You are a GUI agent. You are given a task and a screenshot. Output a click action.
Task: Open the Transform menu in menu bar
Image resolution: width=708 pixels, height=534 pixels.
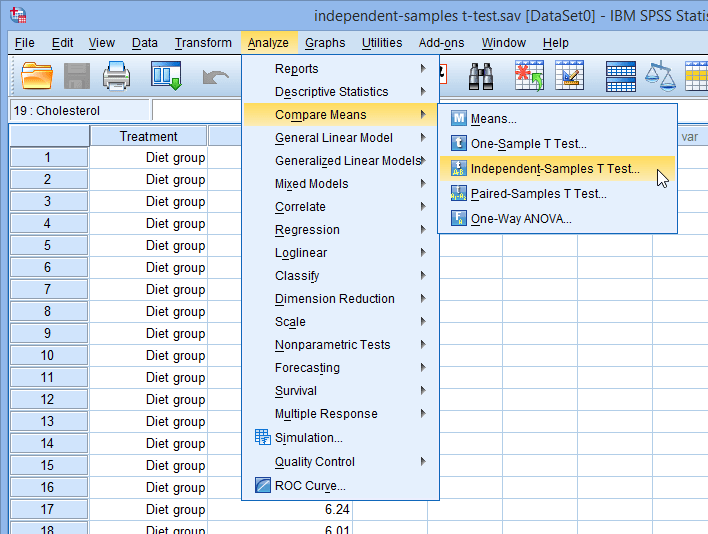pyautogui.click(x=203, y=43)
